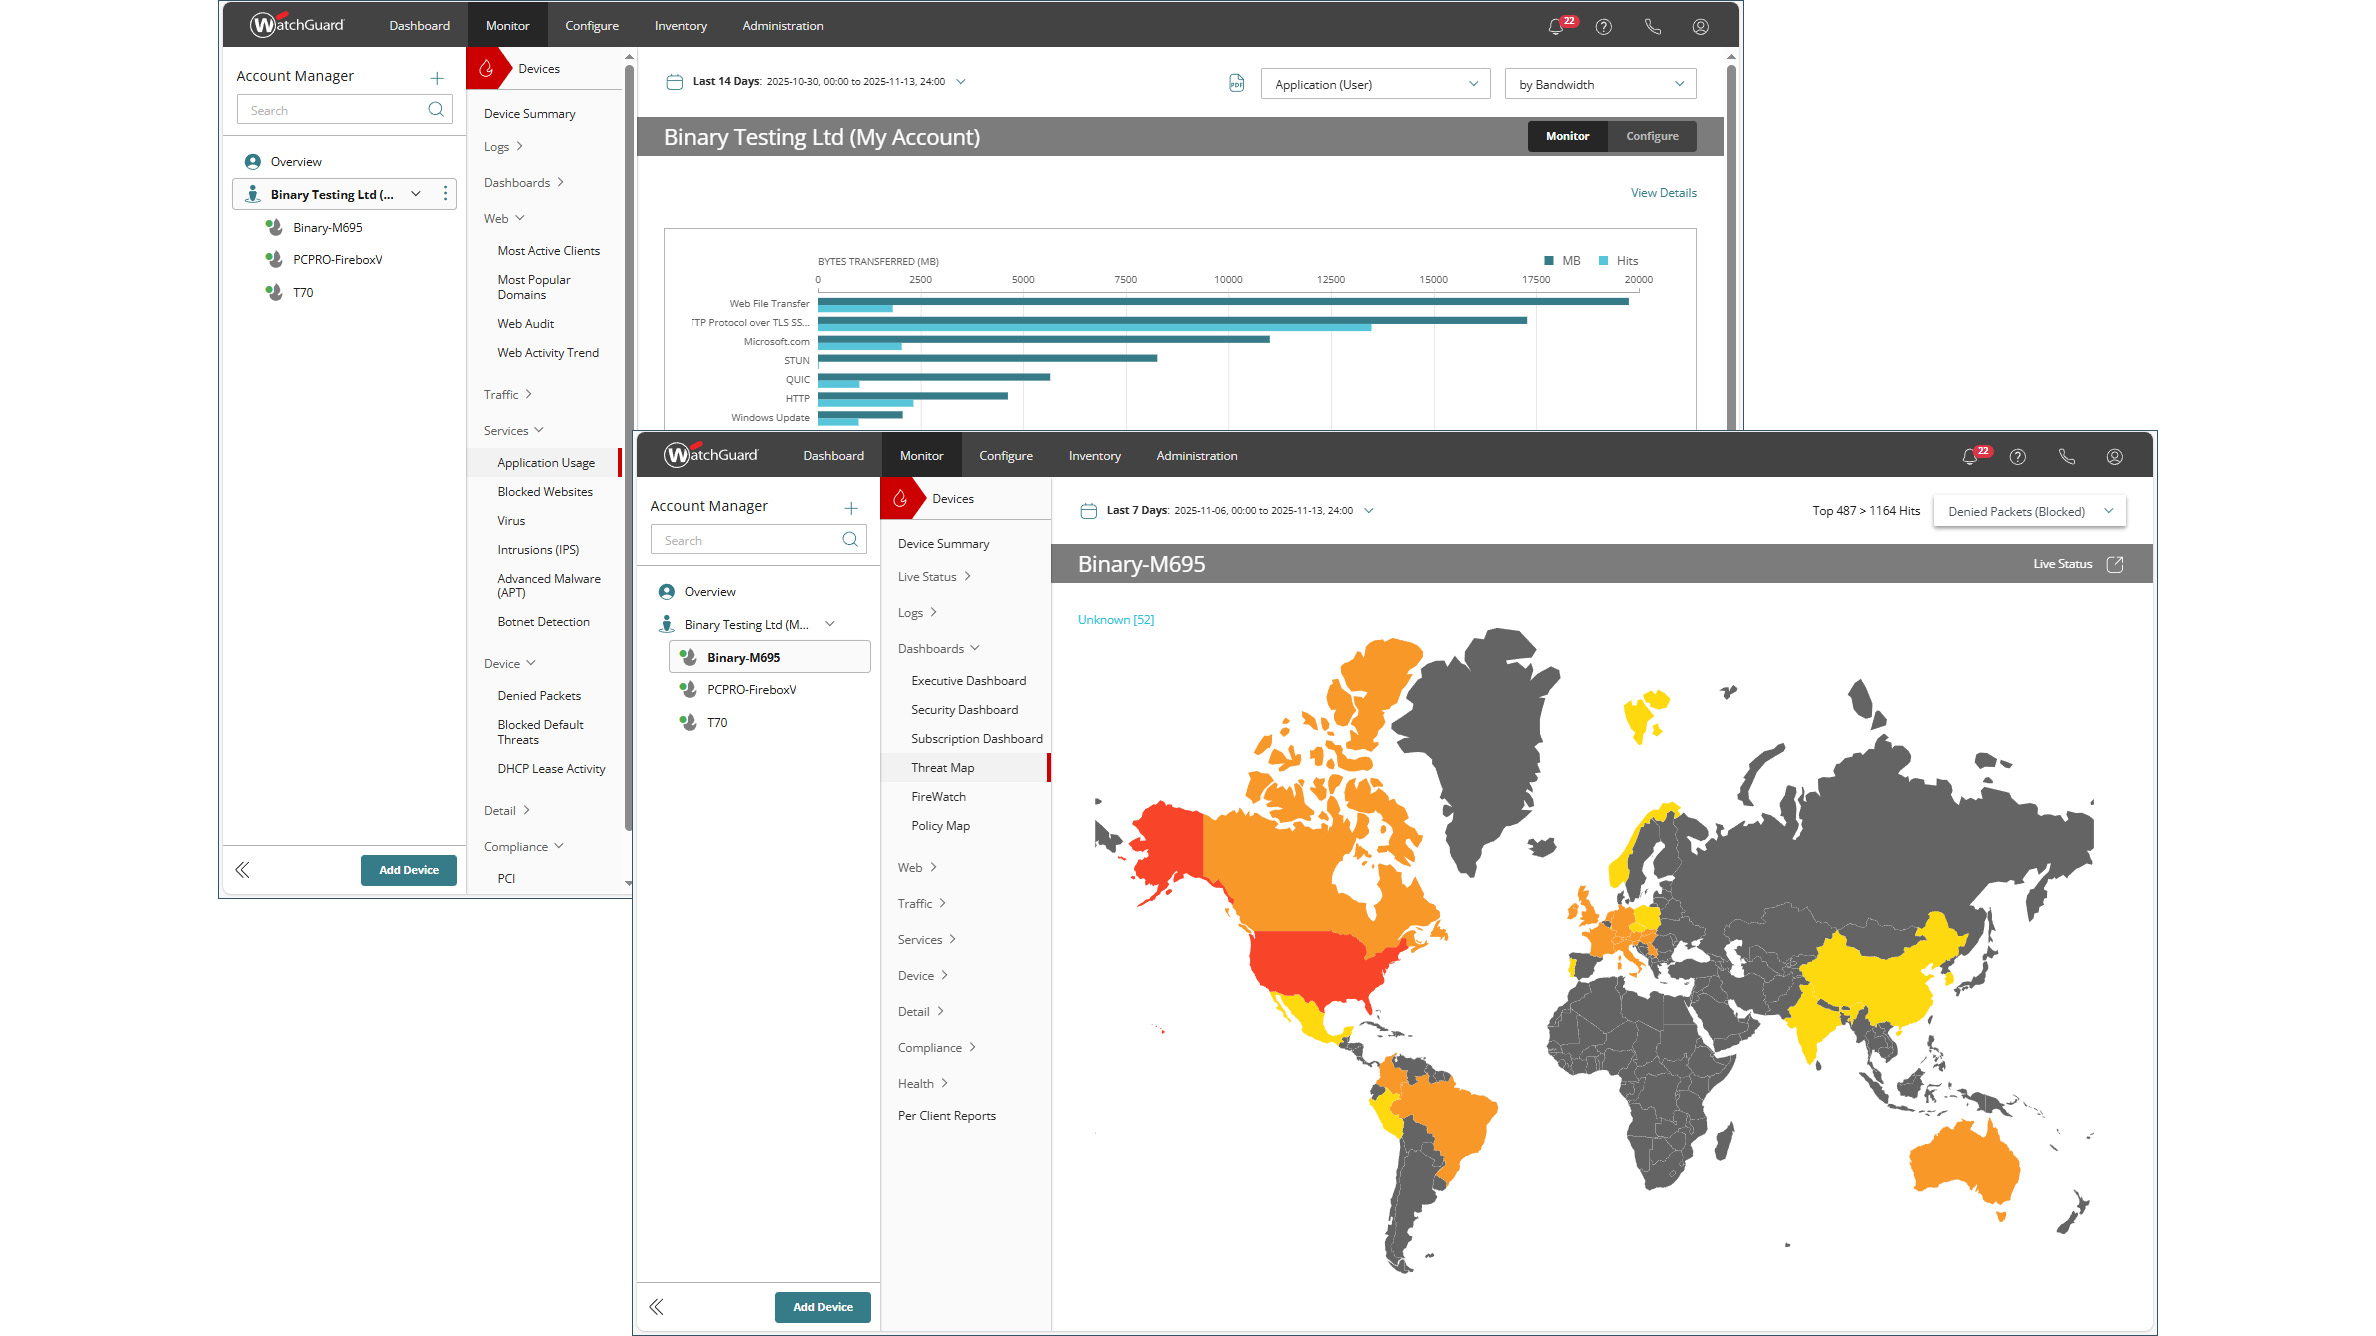Click the Unknown [52] link above the threat map

1116,619
